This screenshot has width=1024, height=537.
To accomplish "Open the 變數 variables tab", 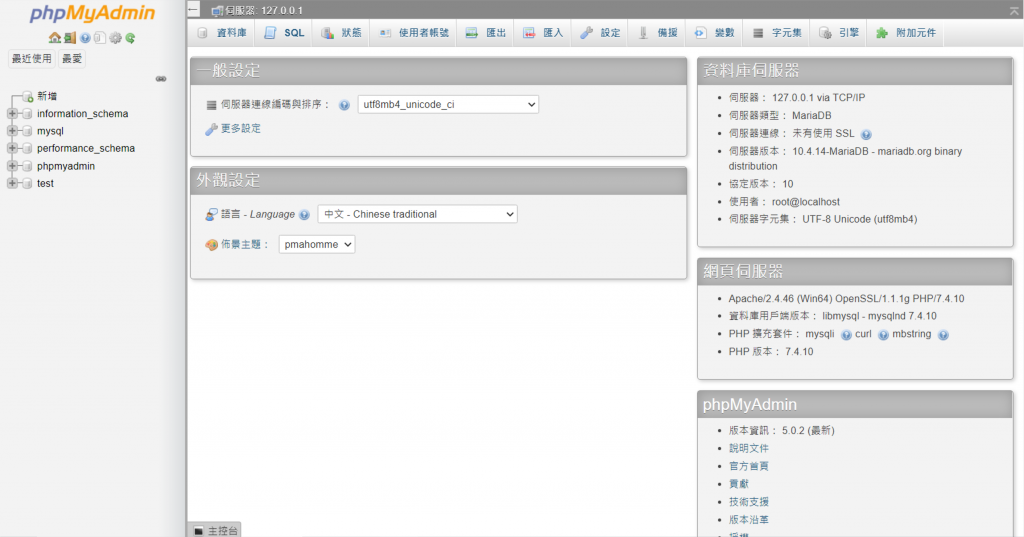I will coord(714,33).
